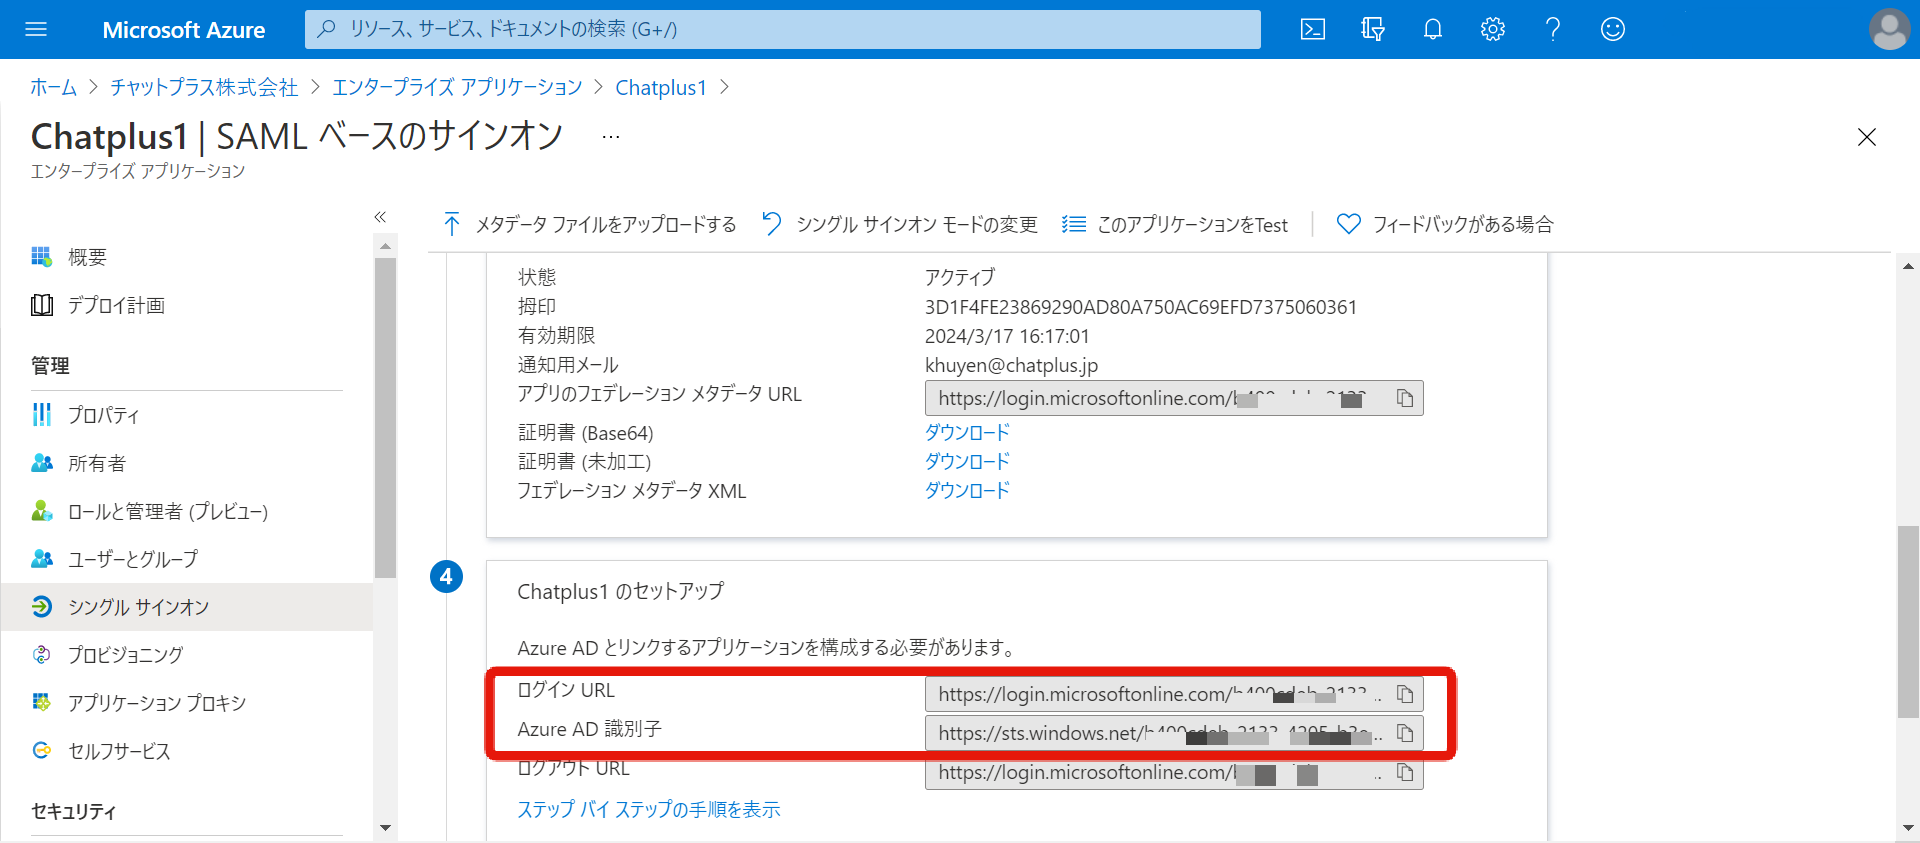Click シングル サインオン モードの変更
Screen dimensions: 1920x843
[x=899, y=224]
